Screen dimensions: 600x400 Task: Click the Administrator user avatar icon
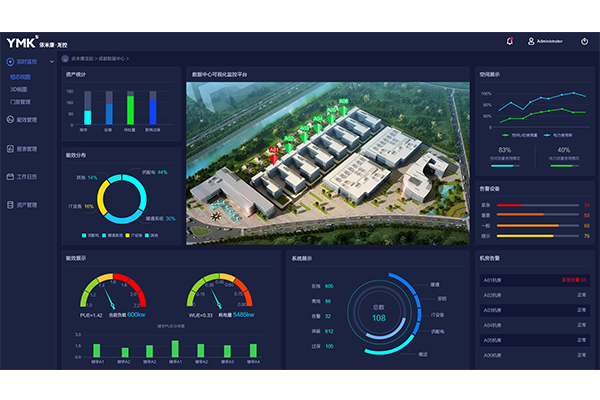[531, 42]
